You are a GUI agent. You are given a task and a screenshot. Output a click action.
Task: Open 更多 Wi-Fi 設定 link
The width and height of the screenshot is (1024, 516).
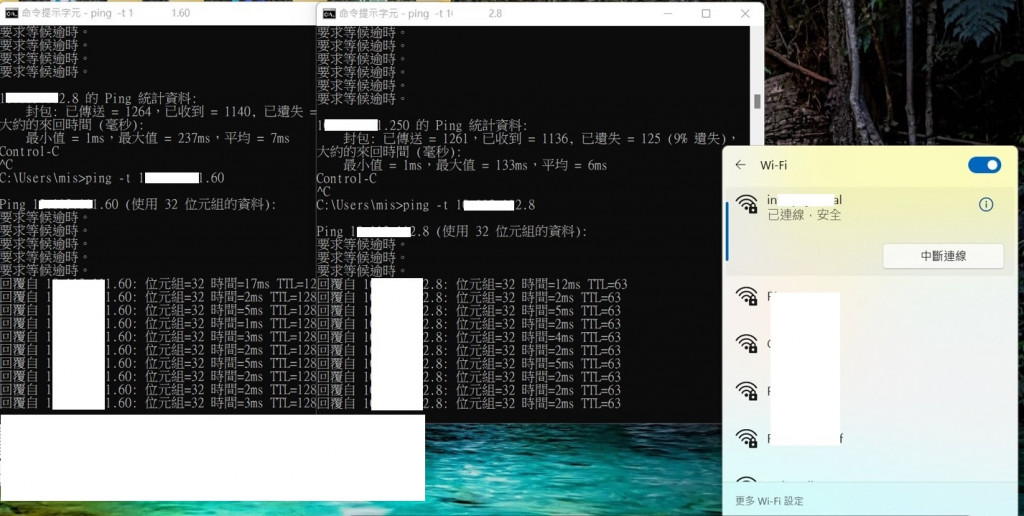769,501
